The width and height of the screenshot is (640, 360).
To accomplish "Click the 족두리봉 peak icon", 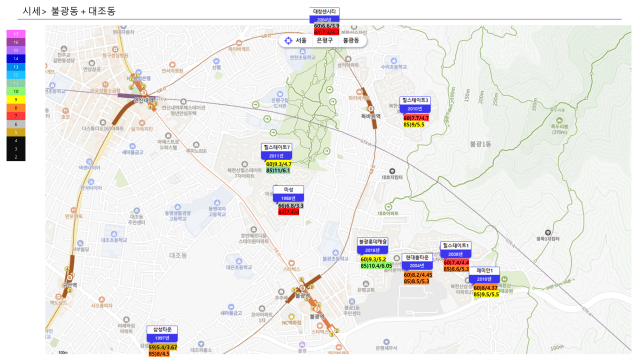I will pos(559,120).
